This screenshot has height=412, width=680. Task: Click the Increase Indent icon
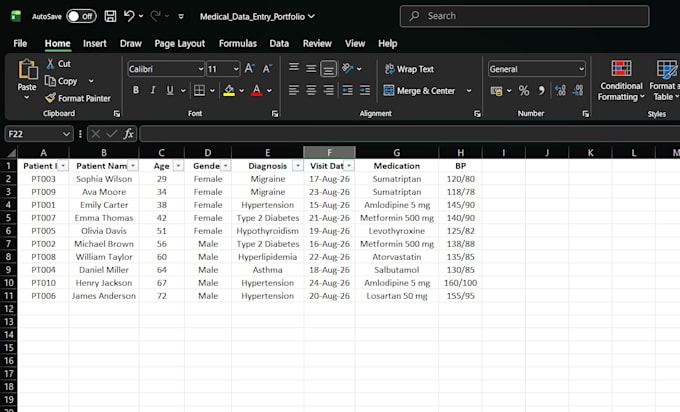365,90
